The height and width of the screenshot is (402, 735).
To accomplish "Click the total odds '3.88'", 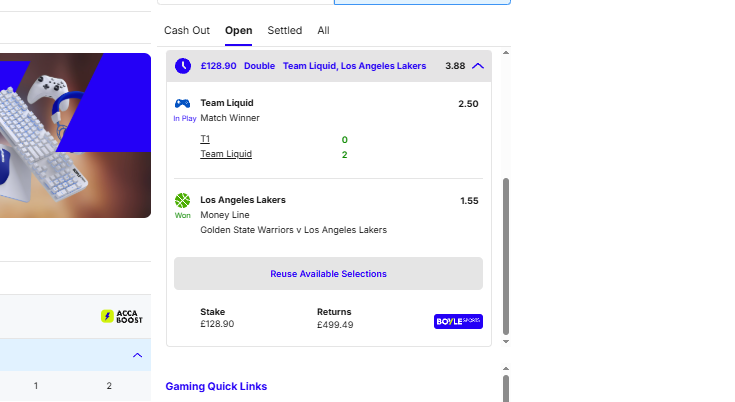I will 455,66.
